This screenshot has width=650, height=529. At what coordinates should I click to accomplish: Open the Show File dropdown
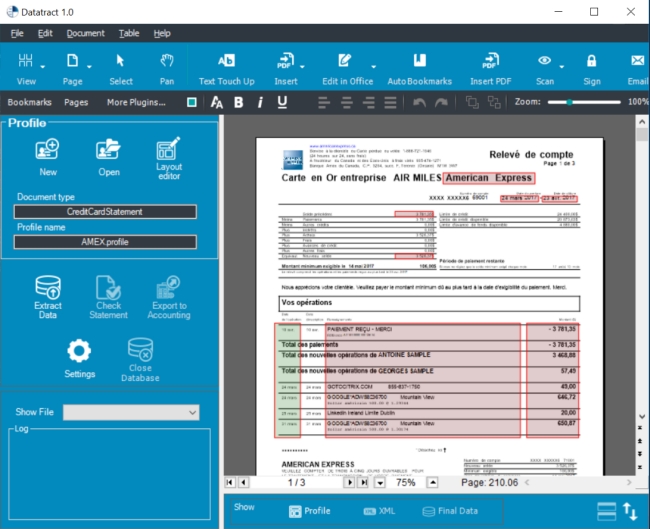131,413
